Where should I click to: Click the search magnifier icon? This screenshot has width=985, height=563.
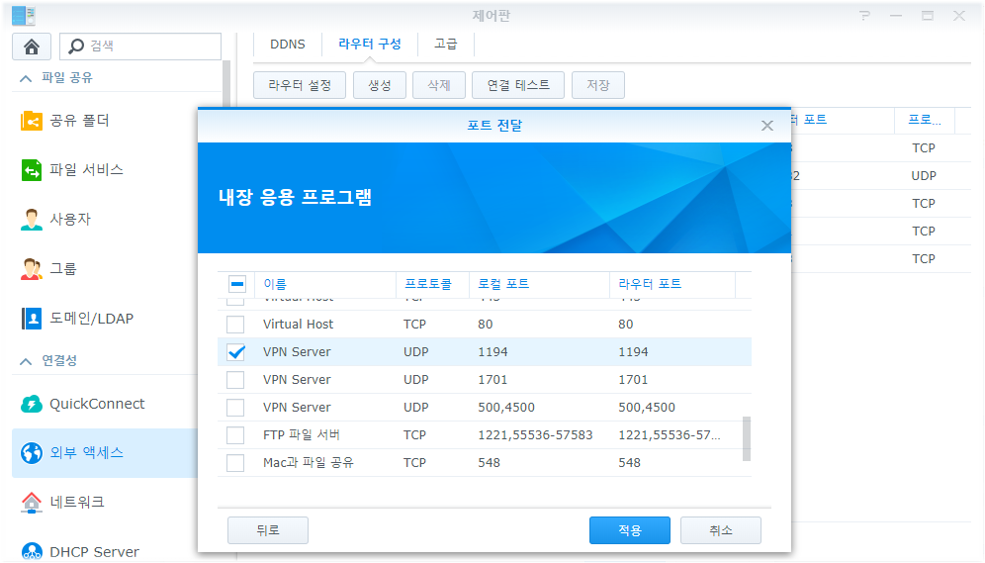pos(75,46)
